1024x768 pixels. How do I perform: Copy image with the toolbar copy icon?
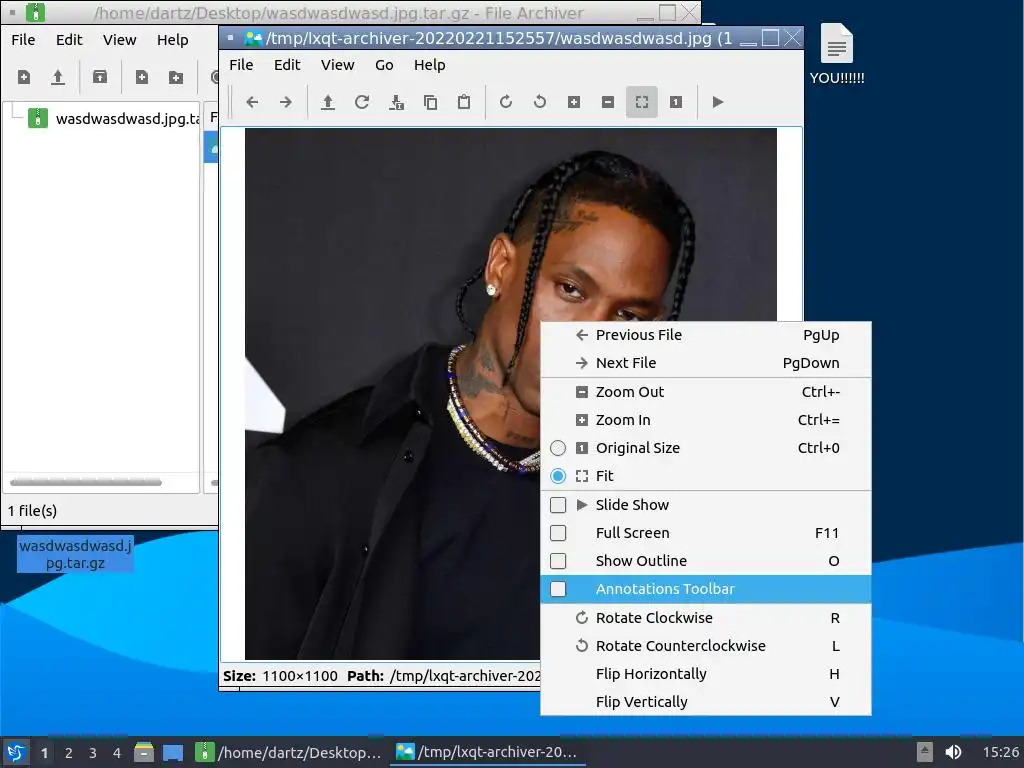pos(430,102)
